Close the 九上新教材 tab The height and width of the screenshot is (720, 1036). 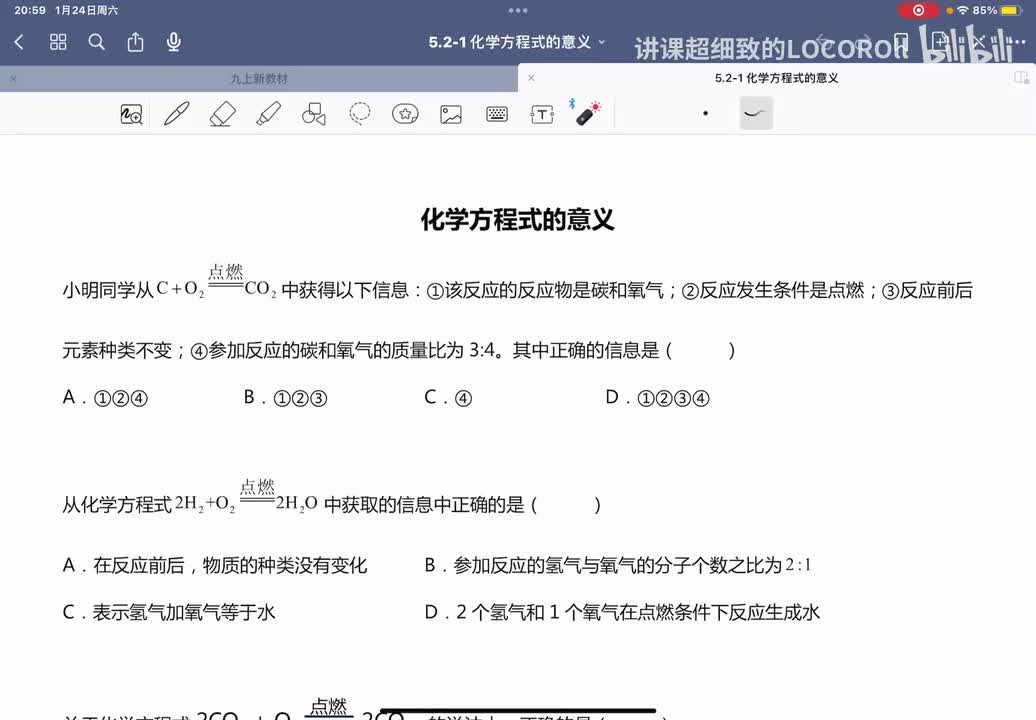13,79
